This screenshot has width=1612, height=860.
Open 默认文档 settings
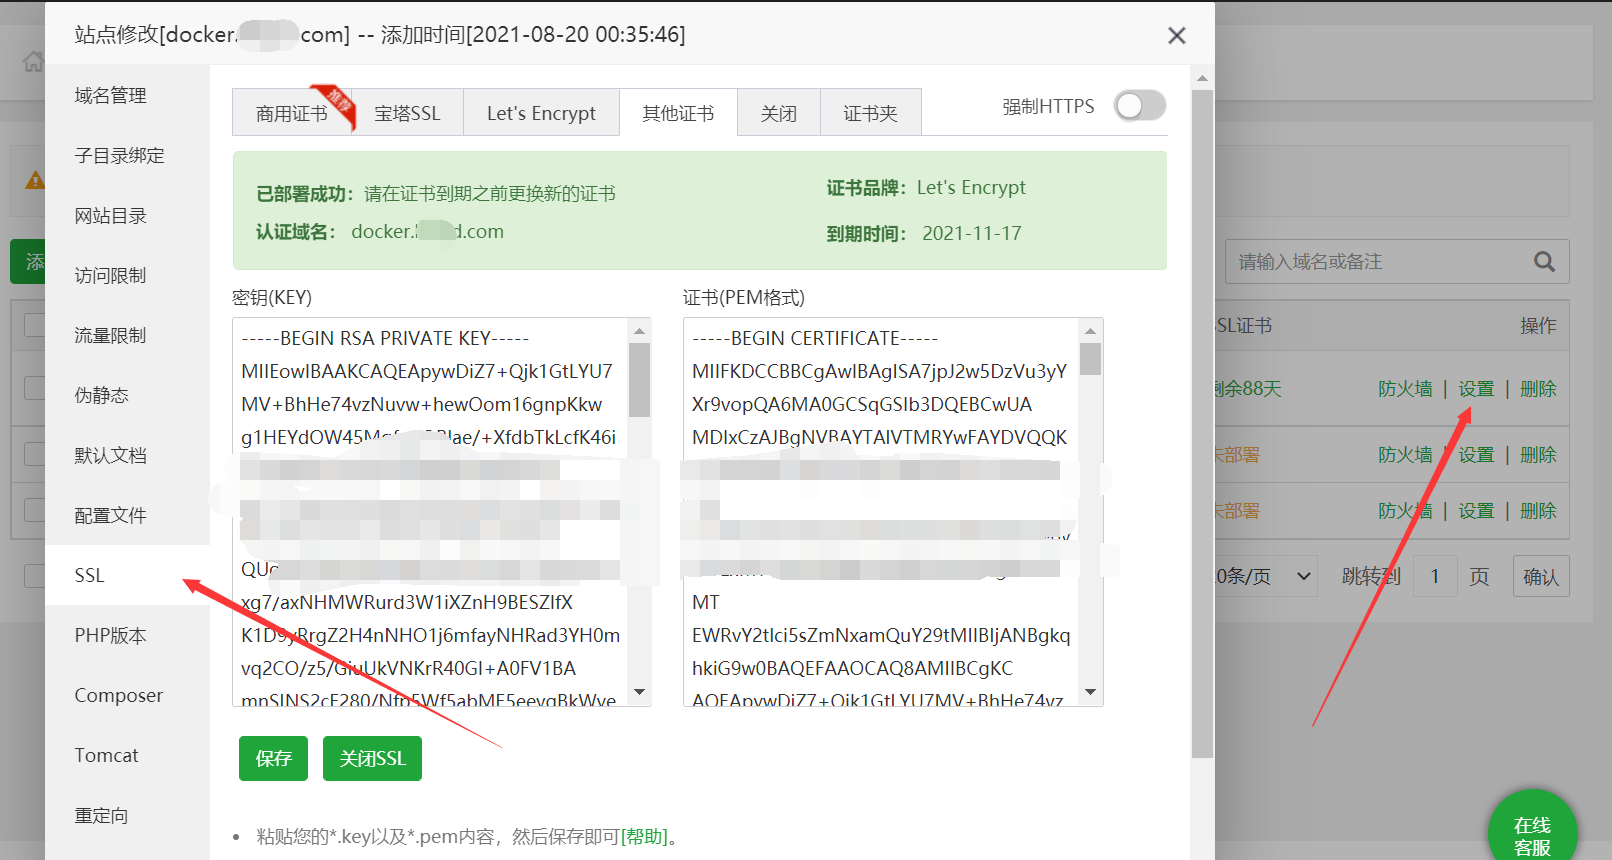(x=110, y=456)
